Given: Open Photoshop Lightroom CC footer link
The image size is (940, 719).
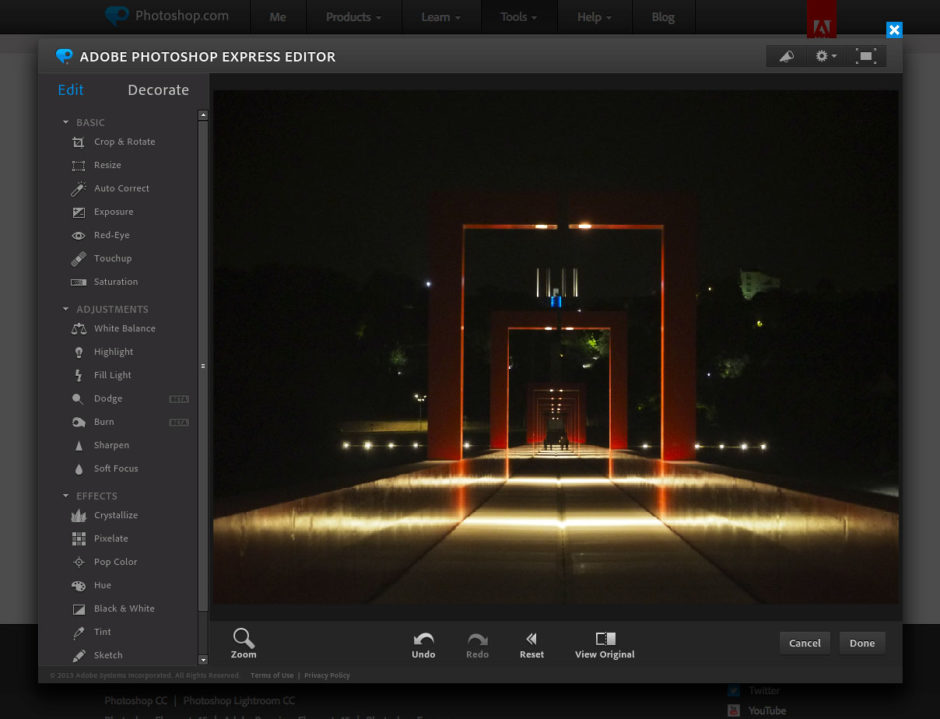Looking at the screenshot, I should click(x=239, y=701).
